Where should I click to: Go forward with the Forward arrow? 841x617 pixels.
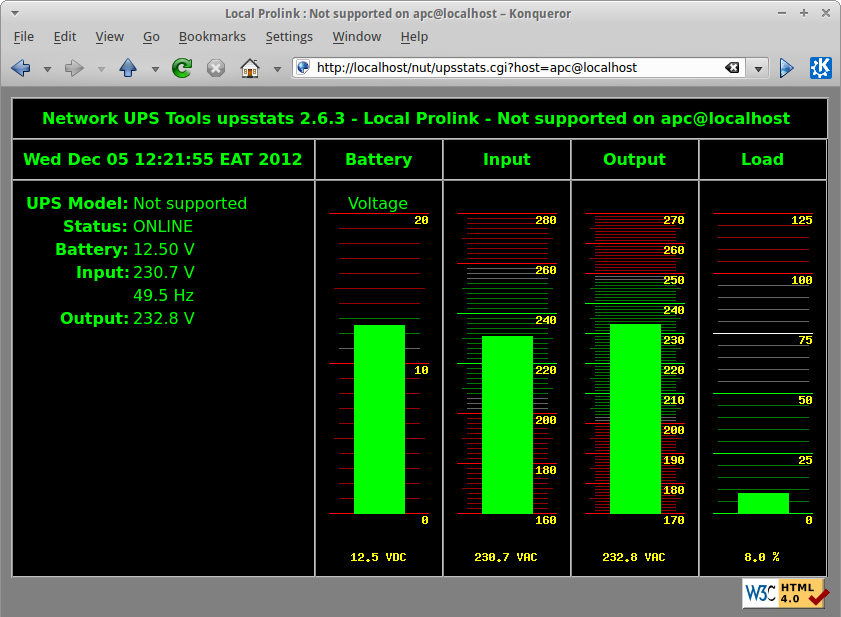pos(74,68)
